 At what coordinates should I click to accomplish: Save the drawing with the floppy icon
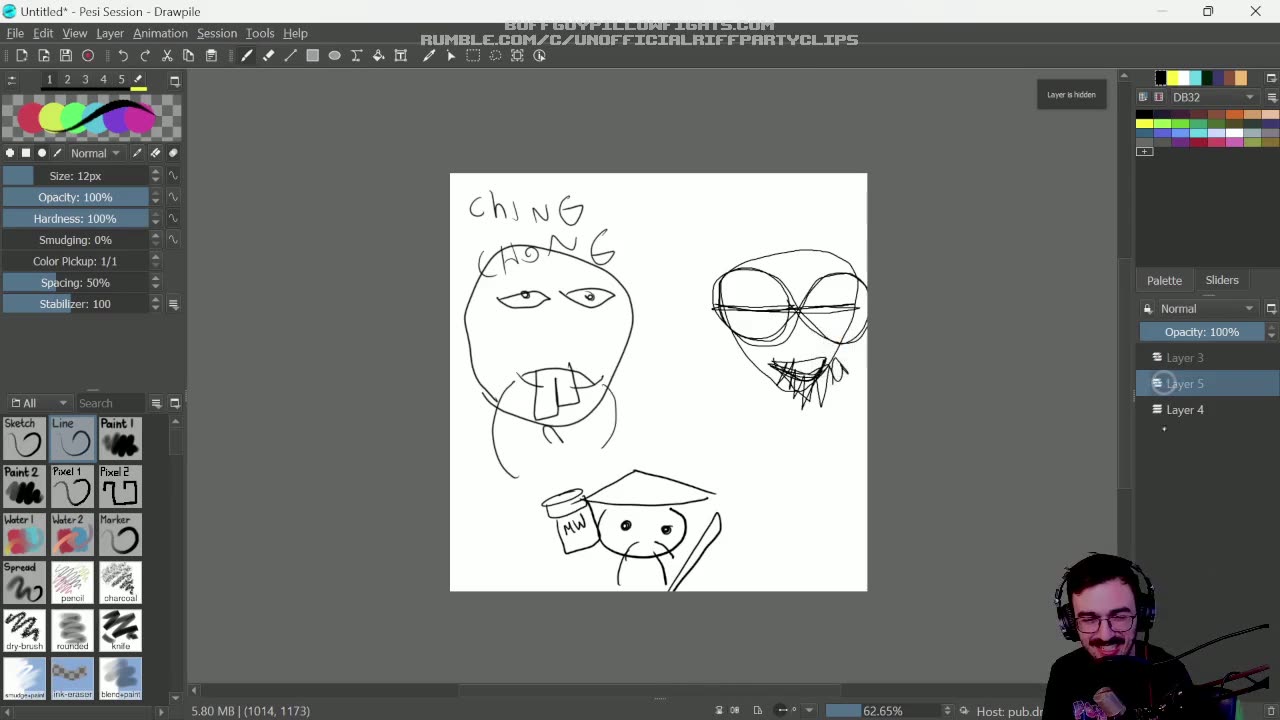pyautogui.click(x=66, y=56)
